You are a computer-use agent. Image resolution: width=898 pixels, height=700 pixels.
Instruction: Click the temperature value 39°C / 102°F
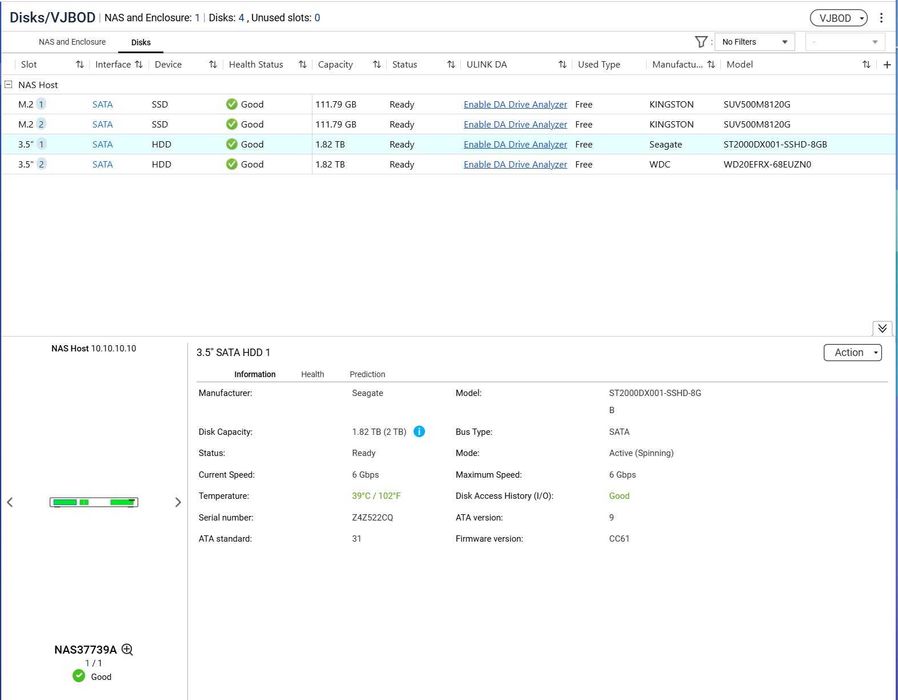tap(376, 496)
